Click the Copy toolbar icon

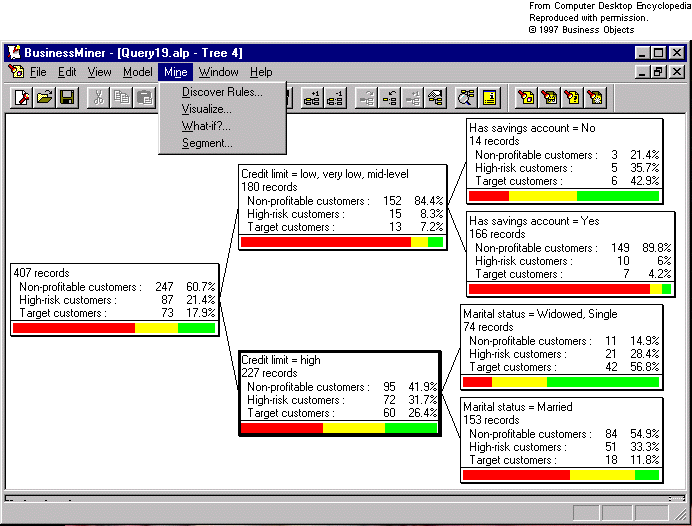(x=121, y=97)
